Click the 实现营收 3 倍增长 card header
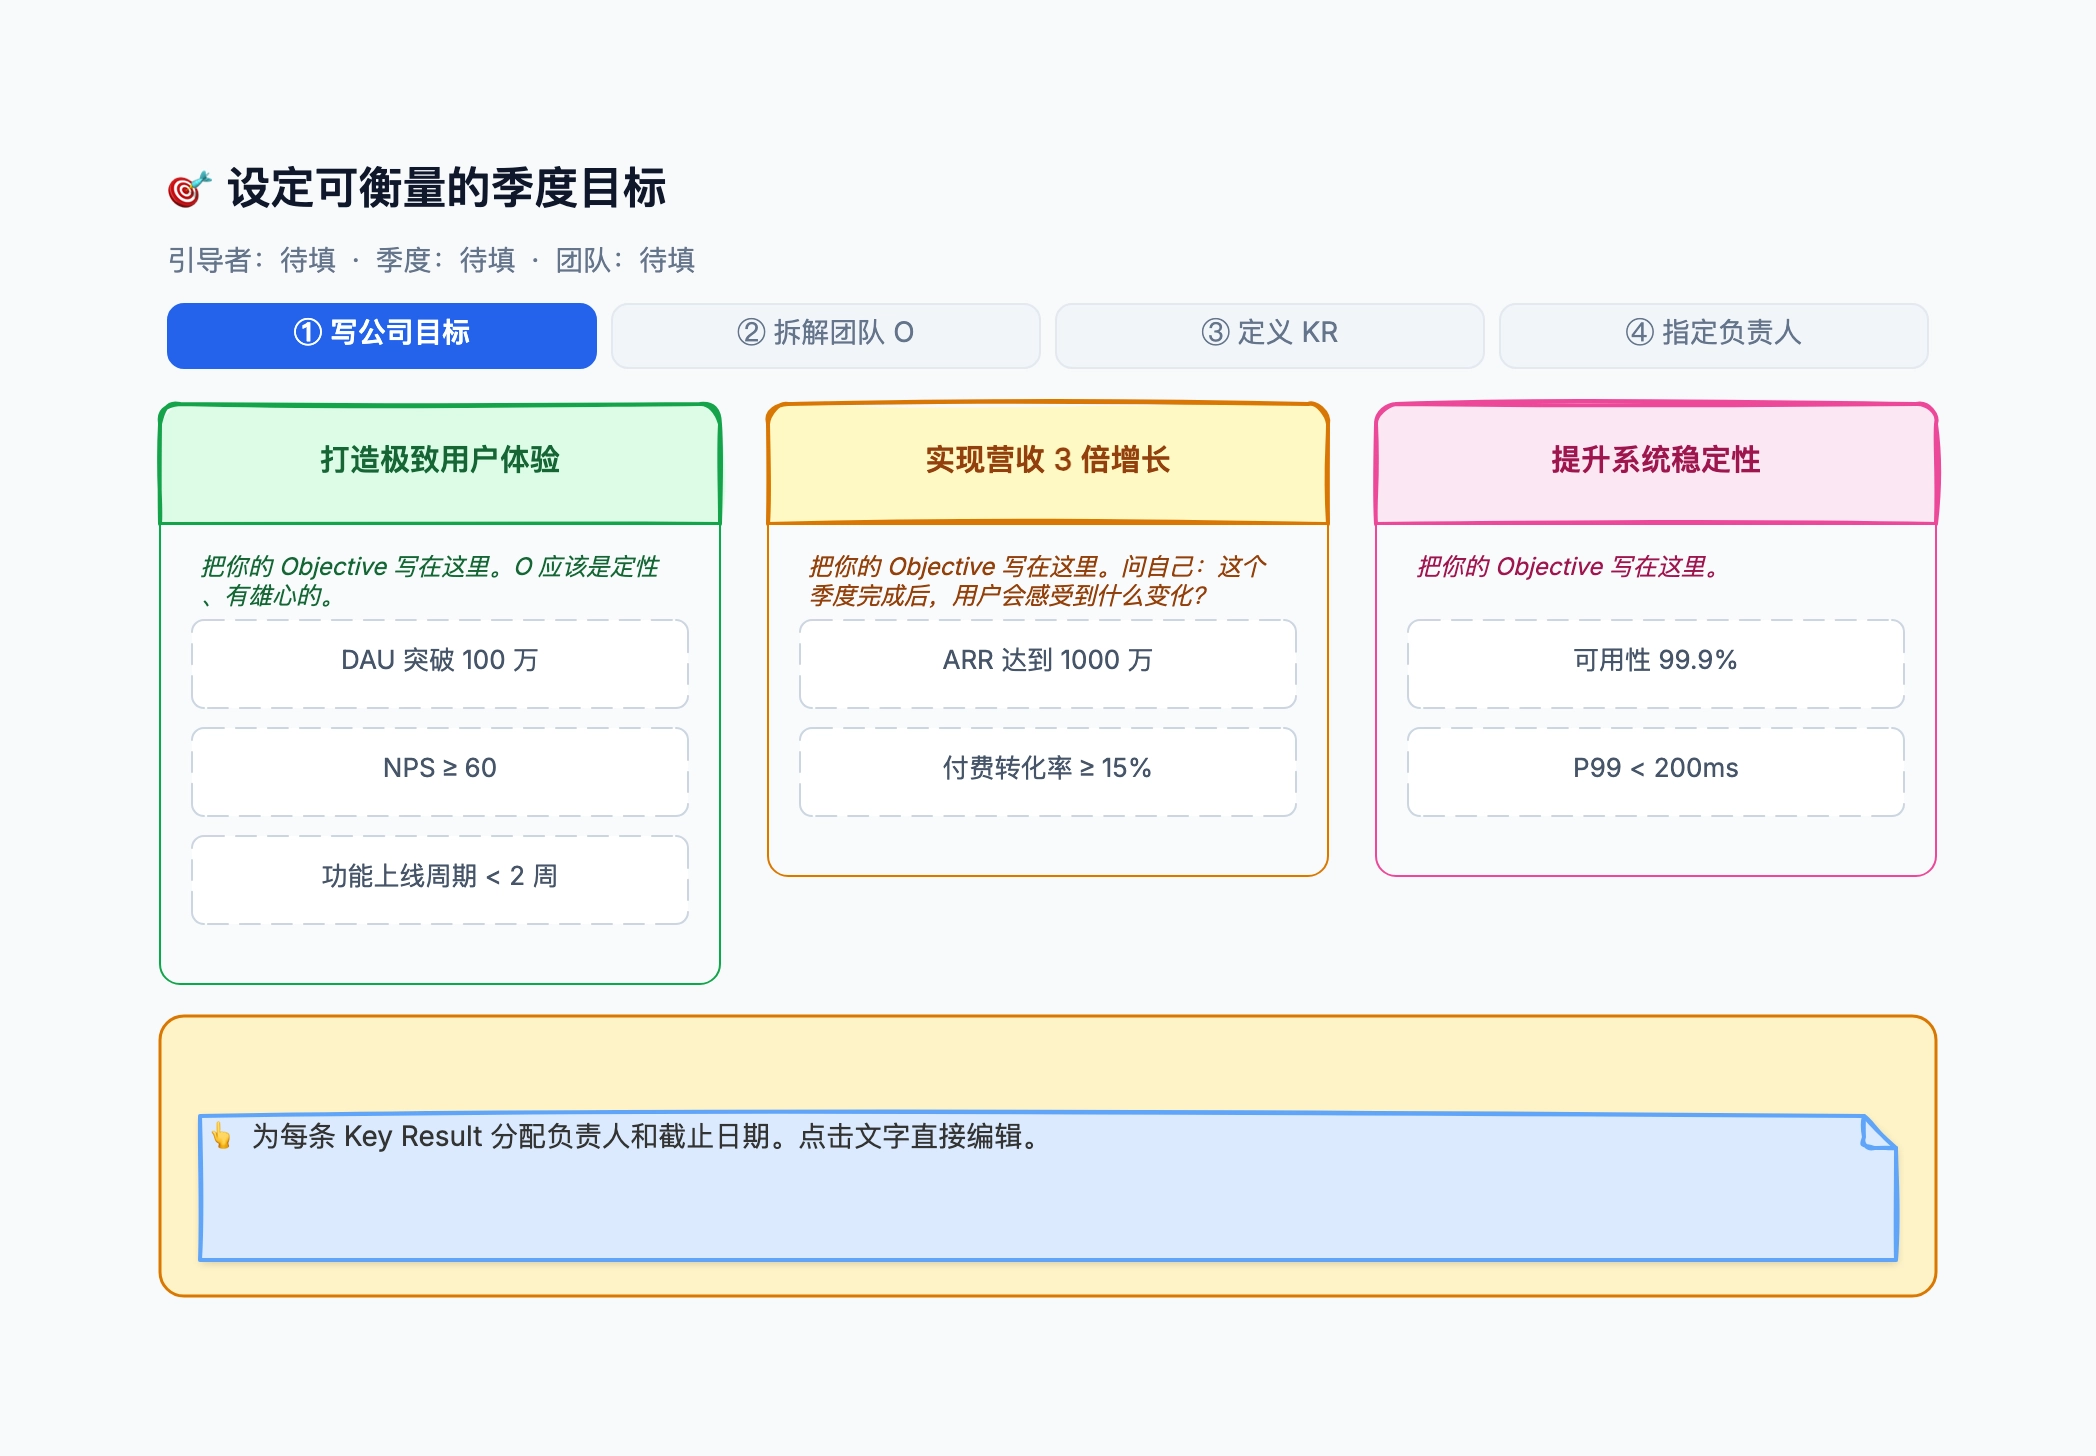 pyautogui.click(x=1048, y=463)
